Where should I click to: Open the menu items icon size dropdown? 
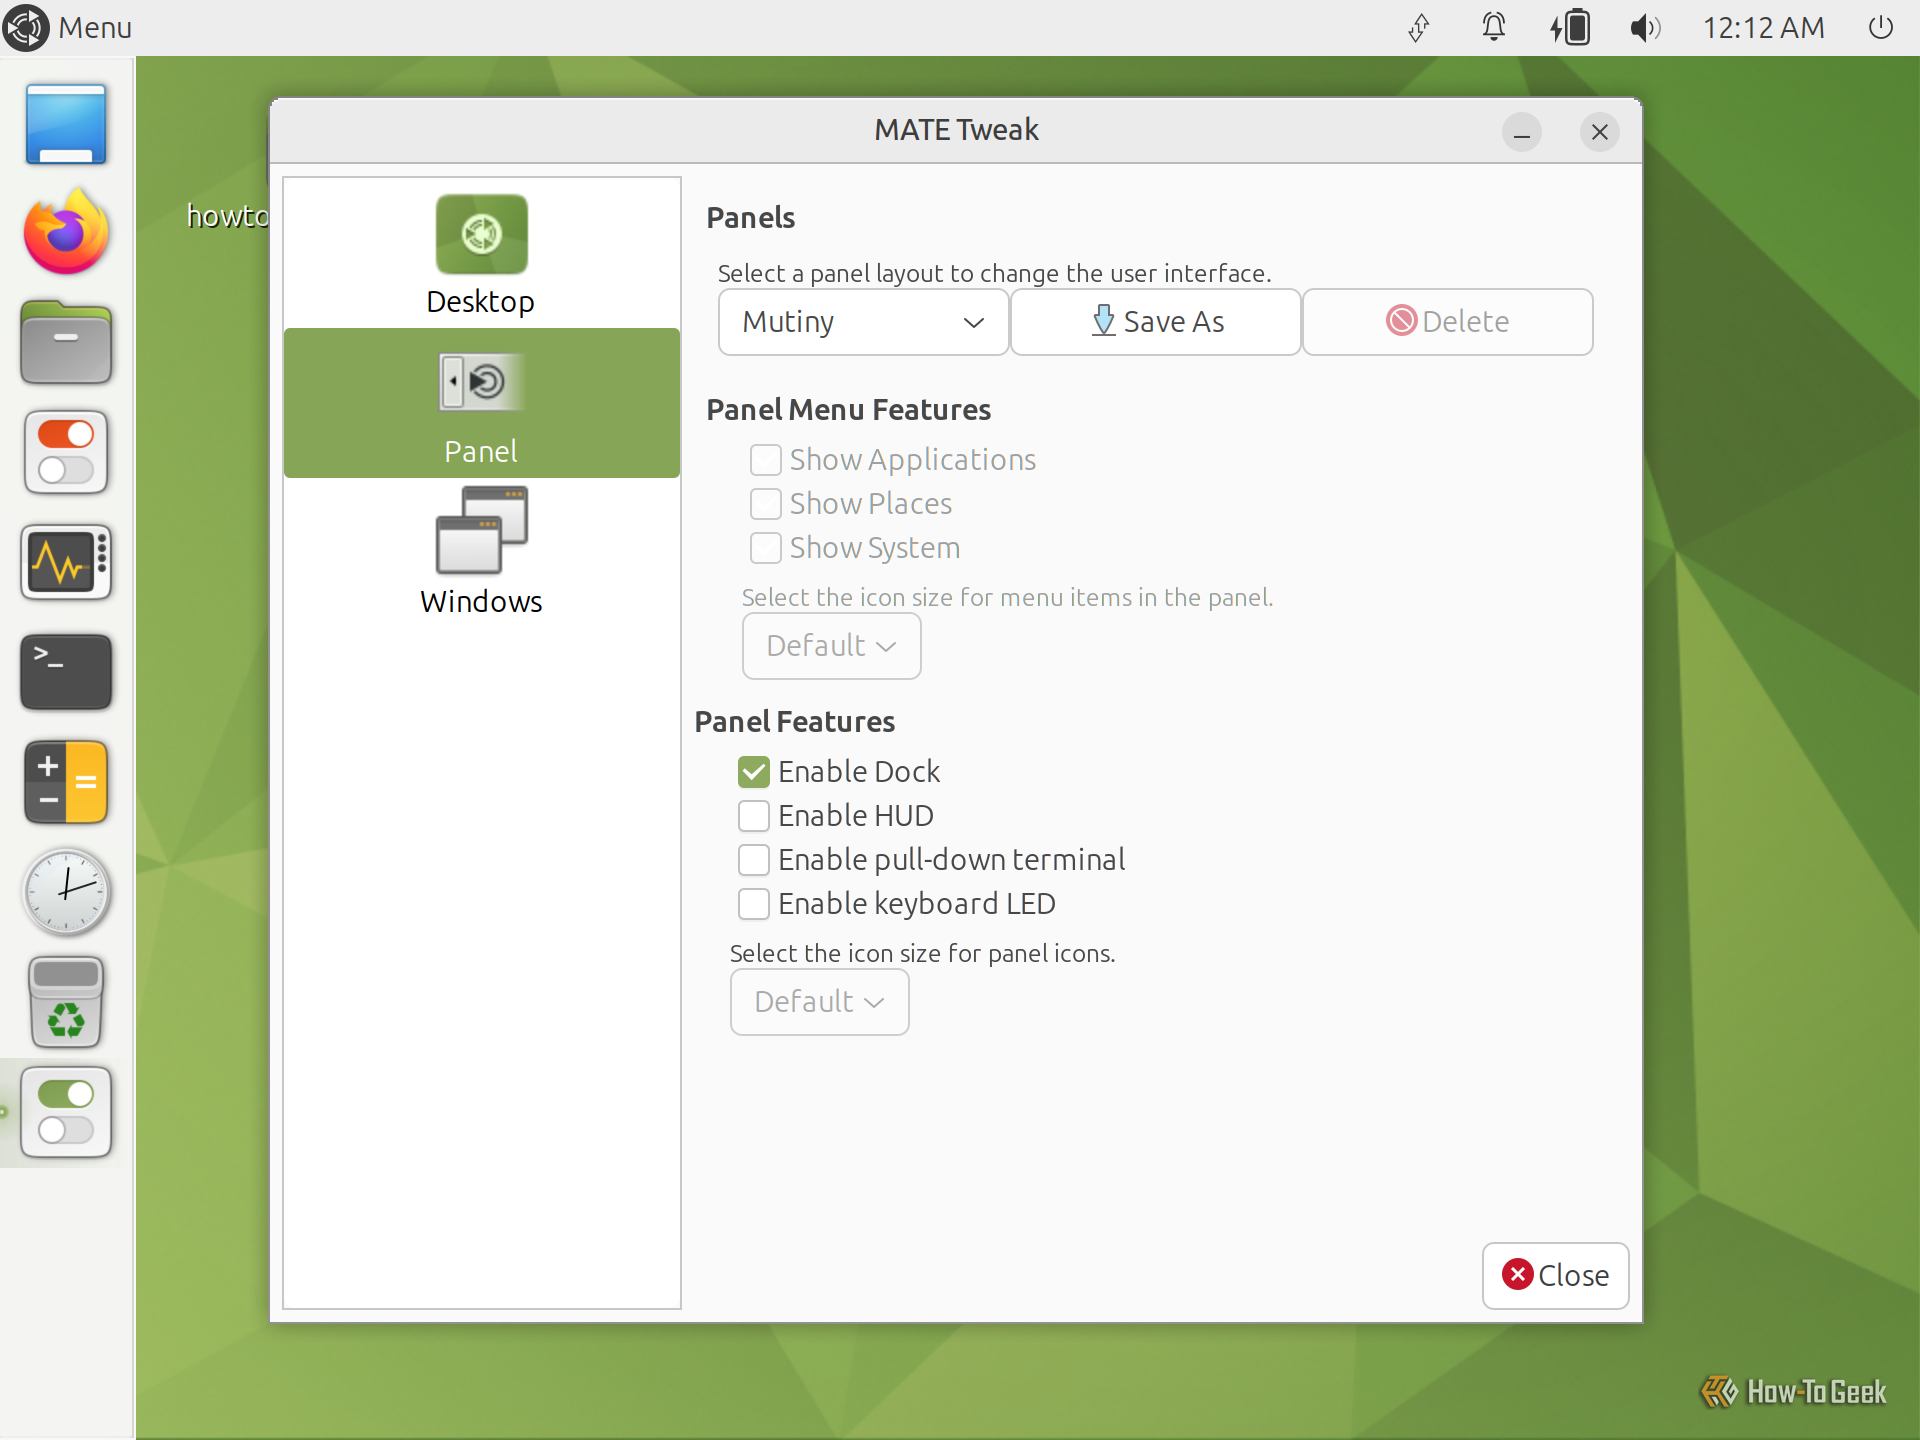(x=832, y=646)
